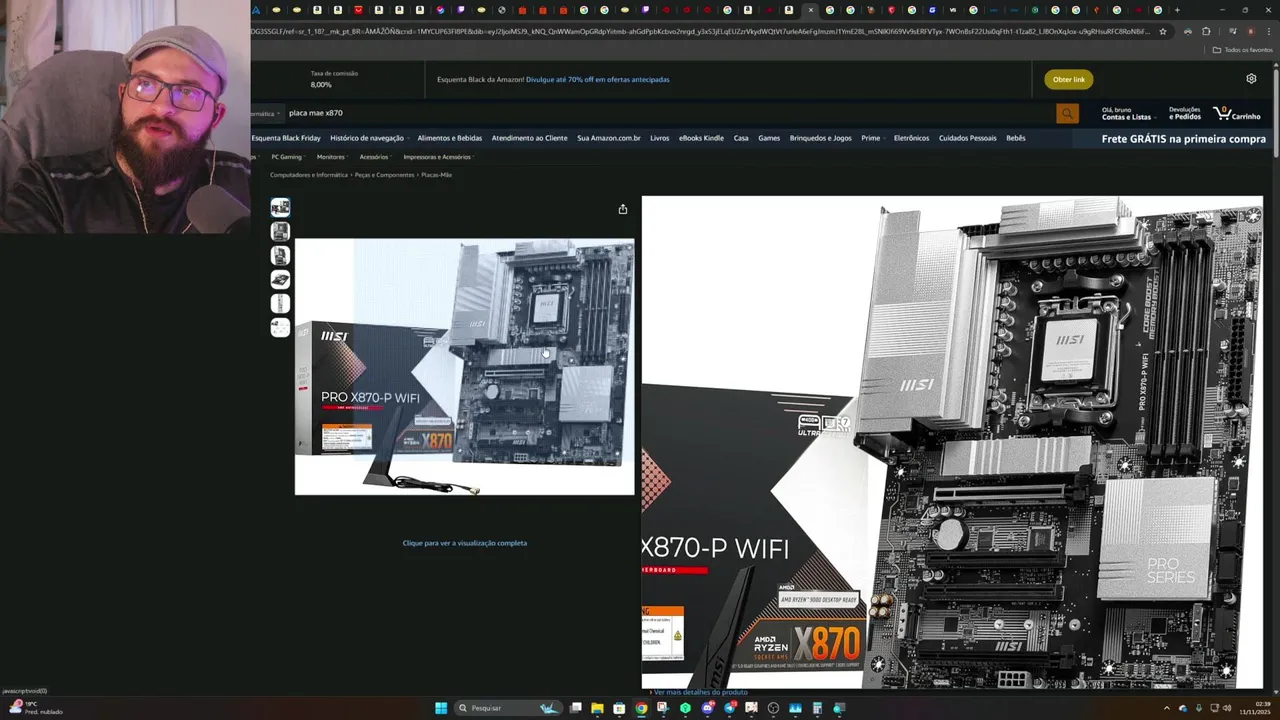This screenshot has width=1280, height=720.
Task: Click the Obter link button
Action: tap(1068, 79)
